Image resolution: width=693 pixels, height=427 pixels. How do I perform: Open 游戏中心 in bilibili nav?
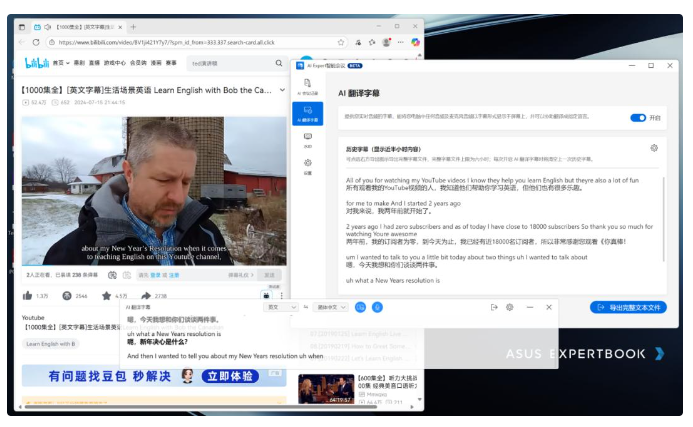tap(114, 63)
